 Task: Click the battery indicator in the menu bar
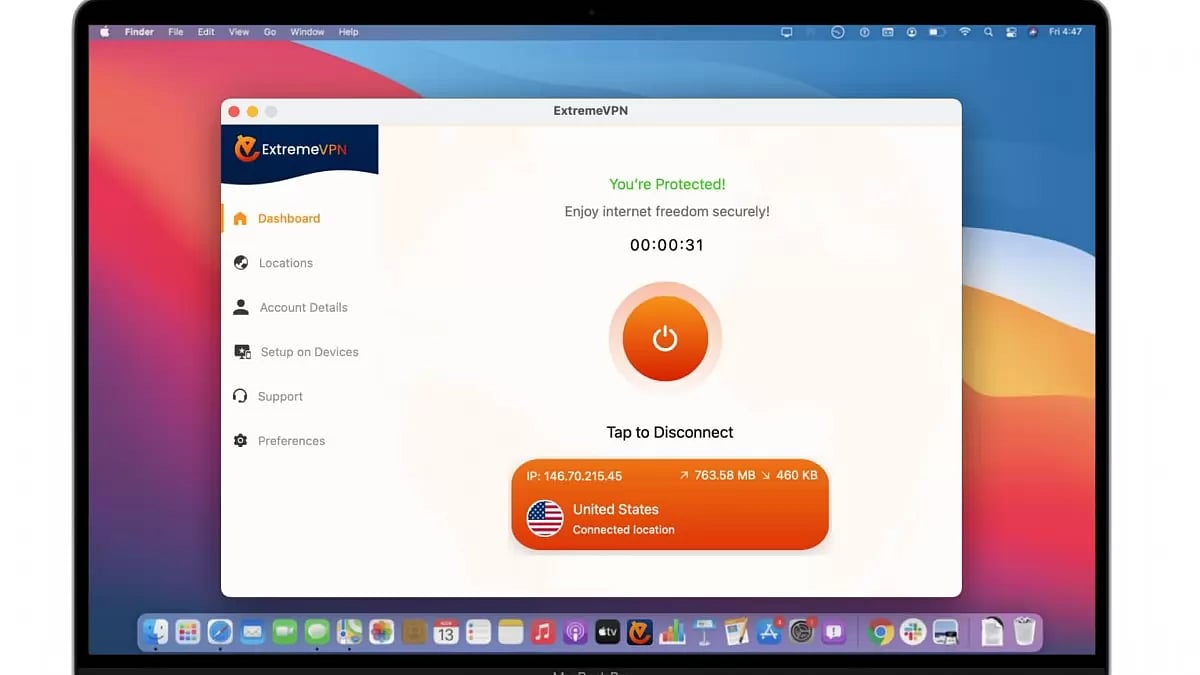tap(936, 31)
